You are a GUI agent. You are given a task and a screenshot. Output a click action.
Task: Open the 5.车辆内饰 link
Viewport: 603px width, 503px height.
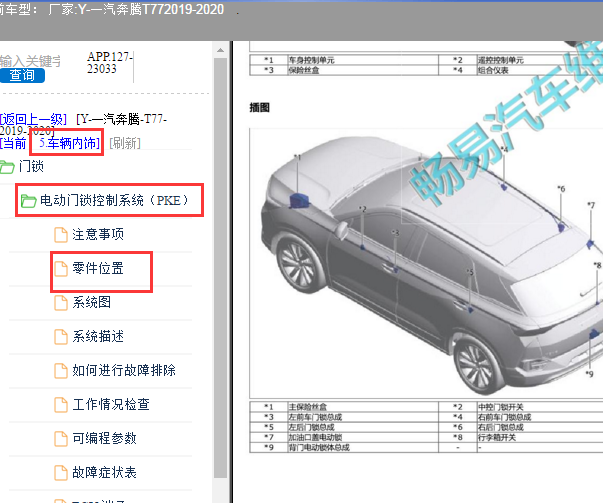pyautogui.click(x=69, y=143)
